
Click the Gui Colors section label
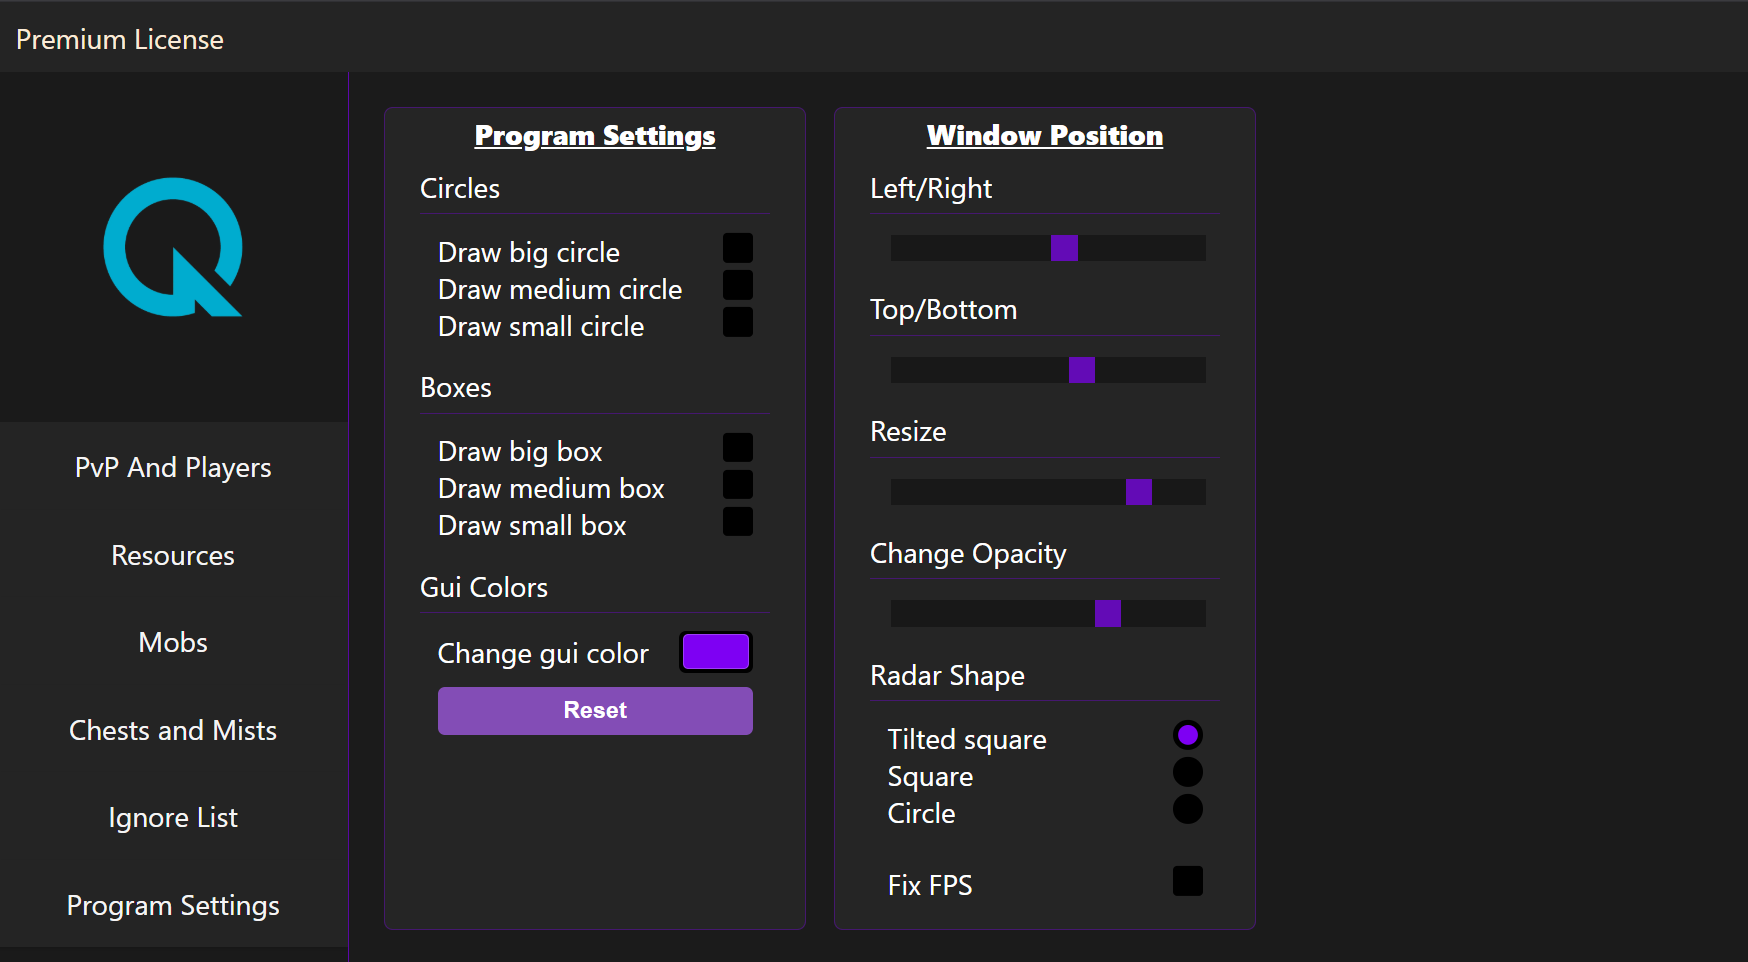(x=484, y=587)
